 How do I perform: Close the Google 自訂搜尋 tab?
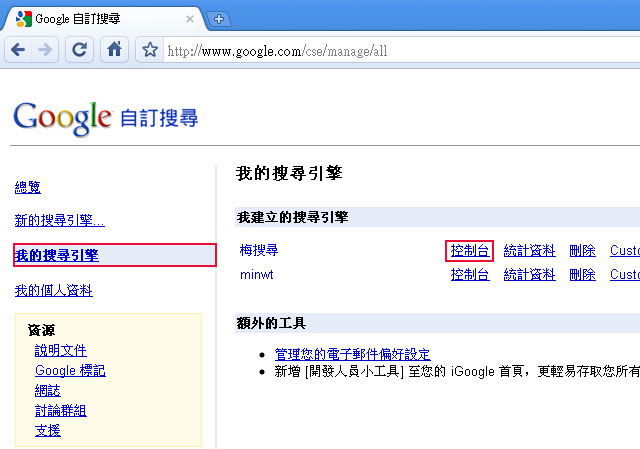click(190, 19)
